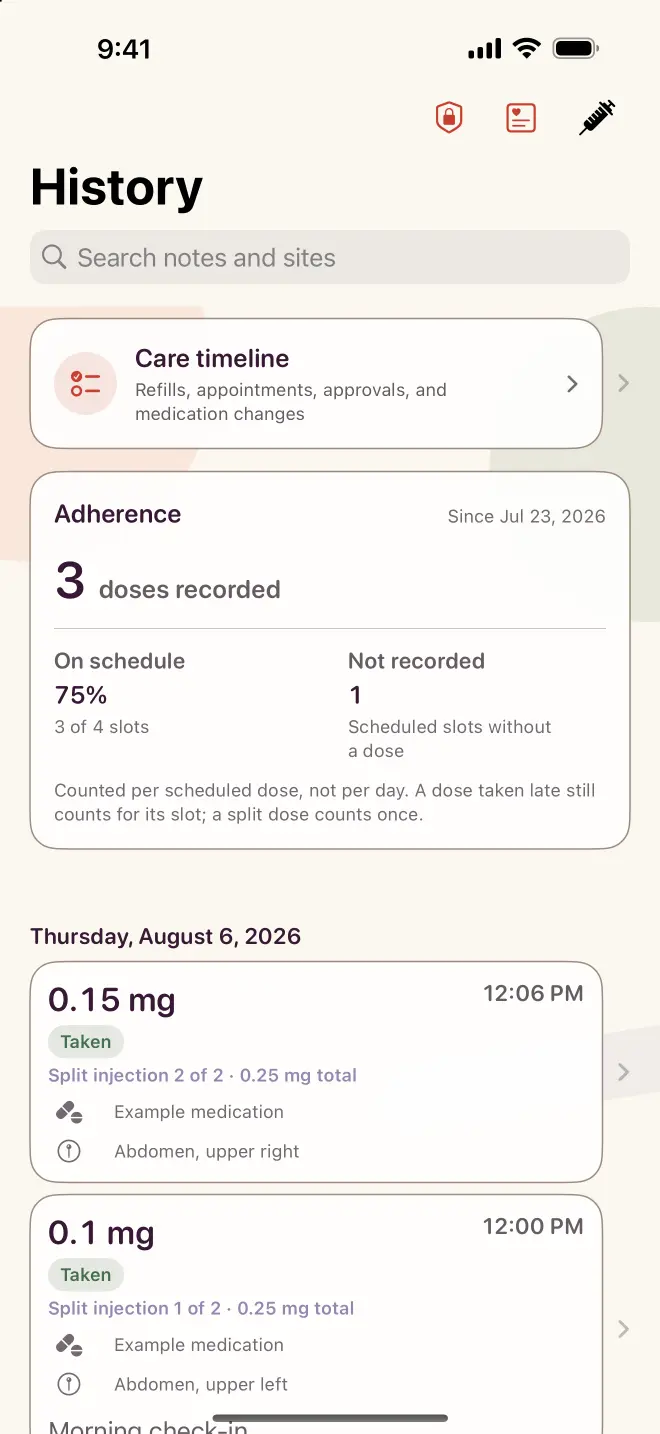
Task: Tap the chevron outside the Care timeline card
Action: pos(623,383)
